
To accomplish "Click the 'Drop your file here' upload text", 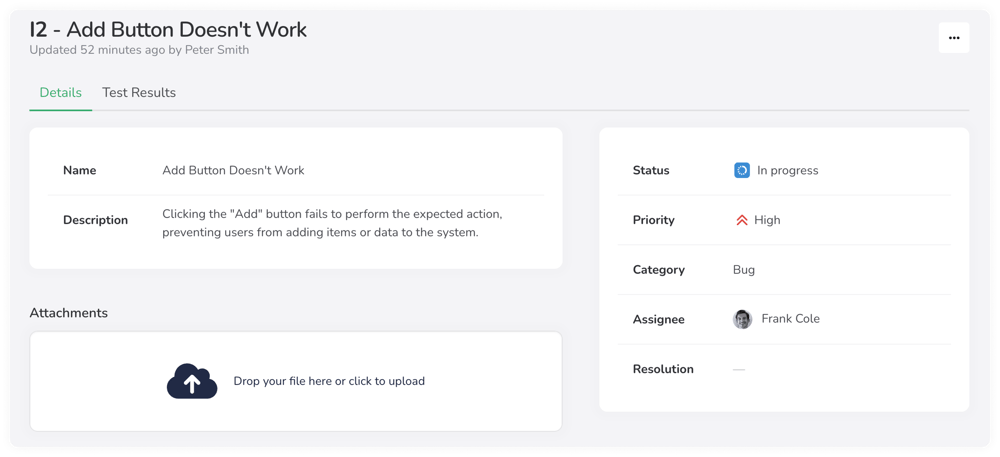I will [x=329, y=381].
